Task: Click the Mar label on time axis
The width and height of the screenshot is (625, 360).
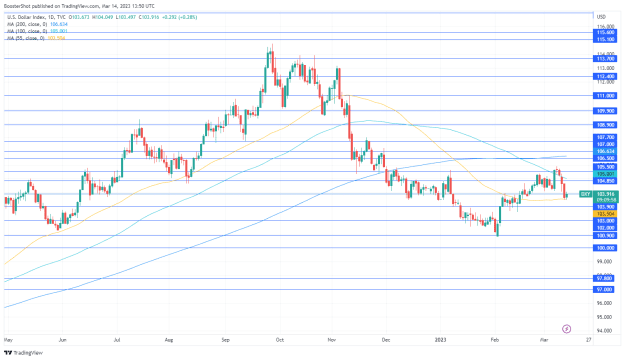Action: (x=544, y=340)
